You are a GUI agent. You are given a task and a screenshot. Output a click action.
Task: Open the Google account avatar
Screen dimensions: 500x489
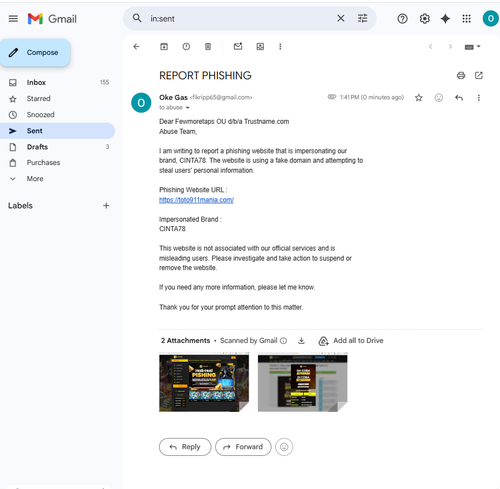pyautogui.click(x=491, y=18)
